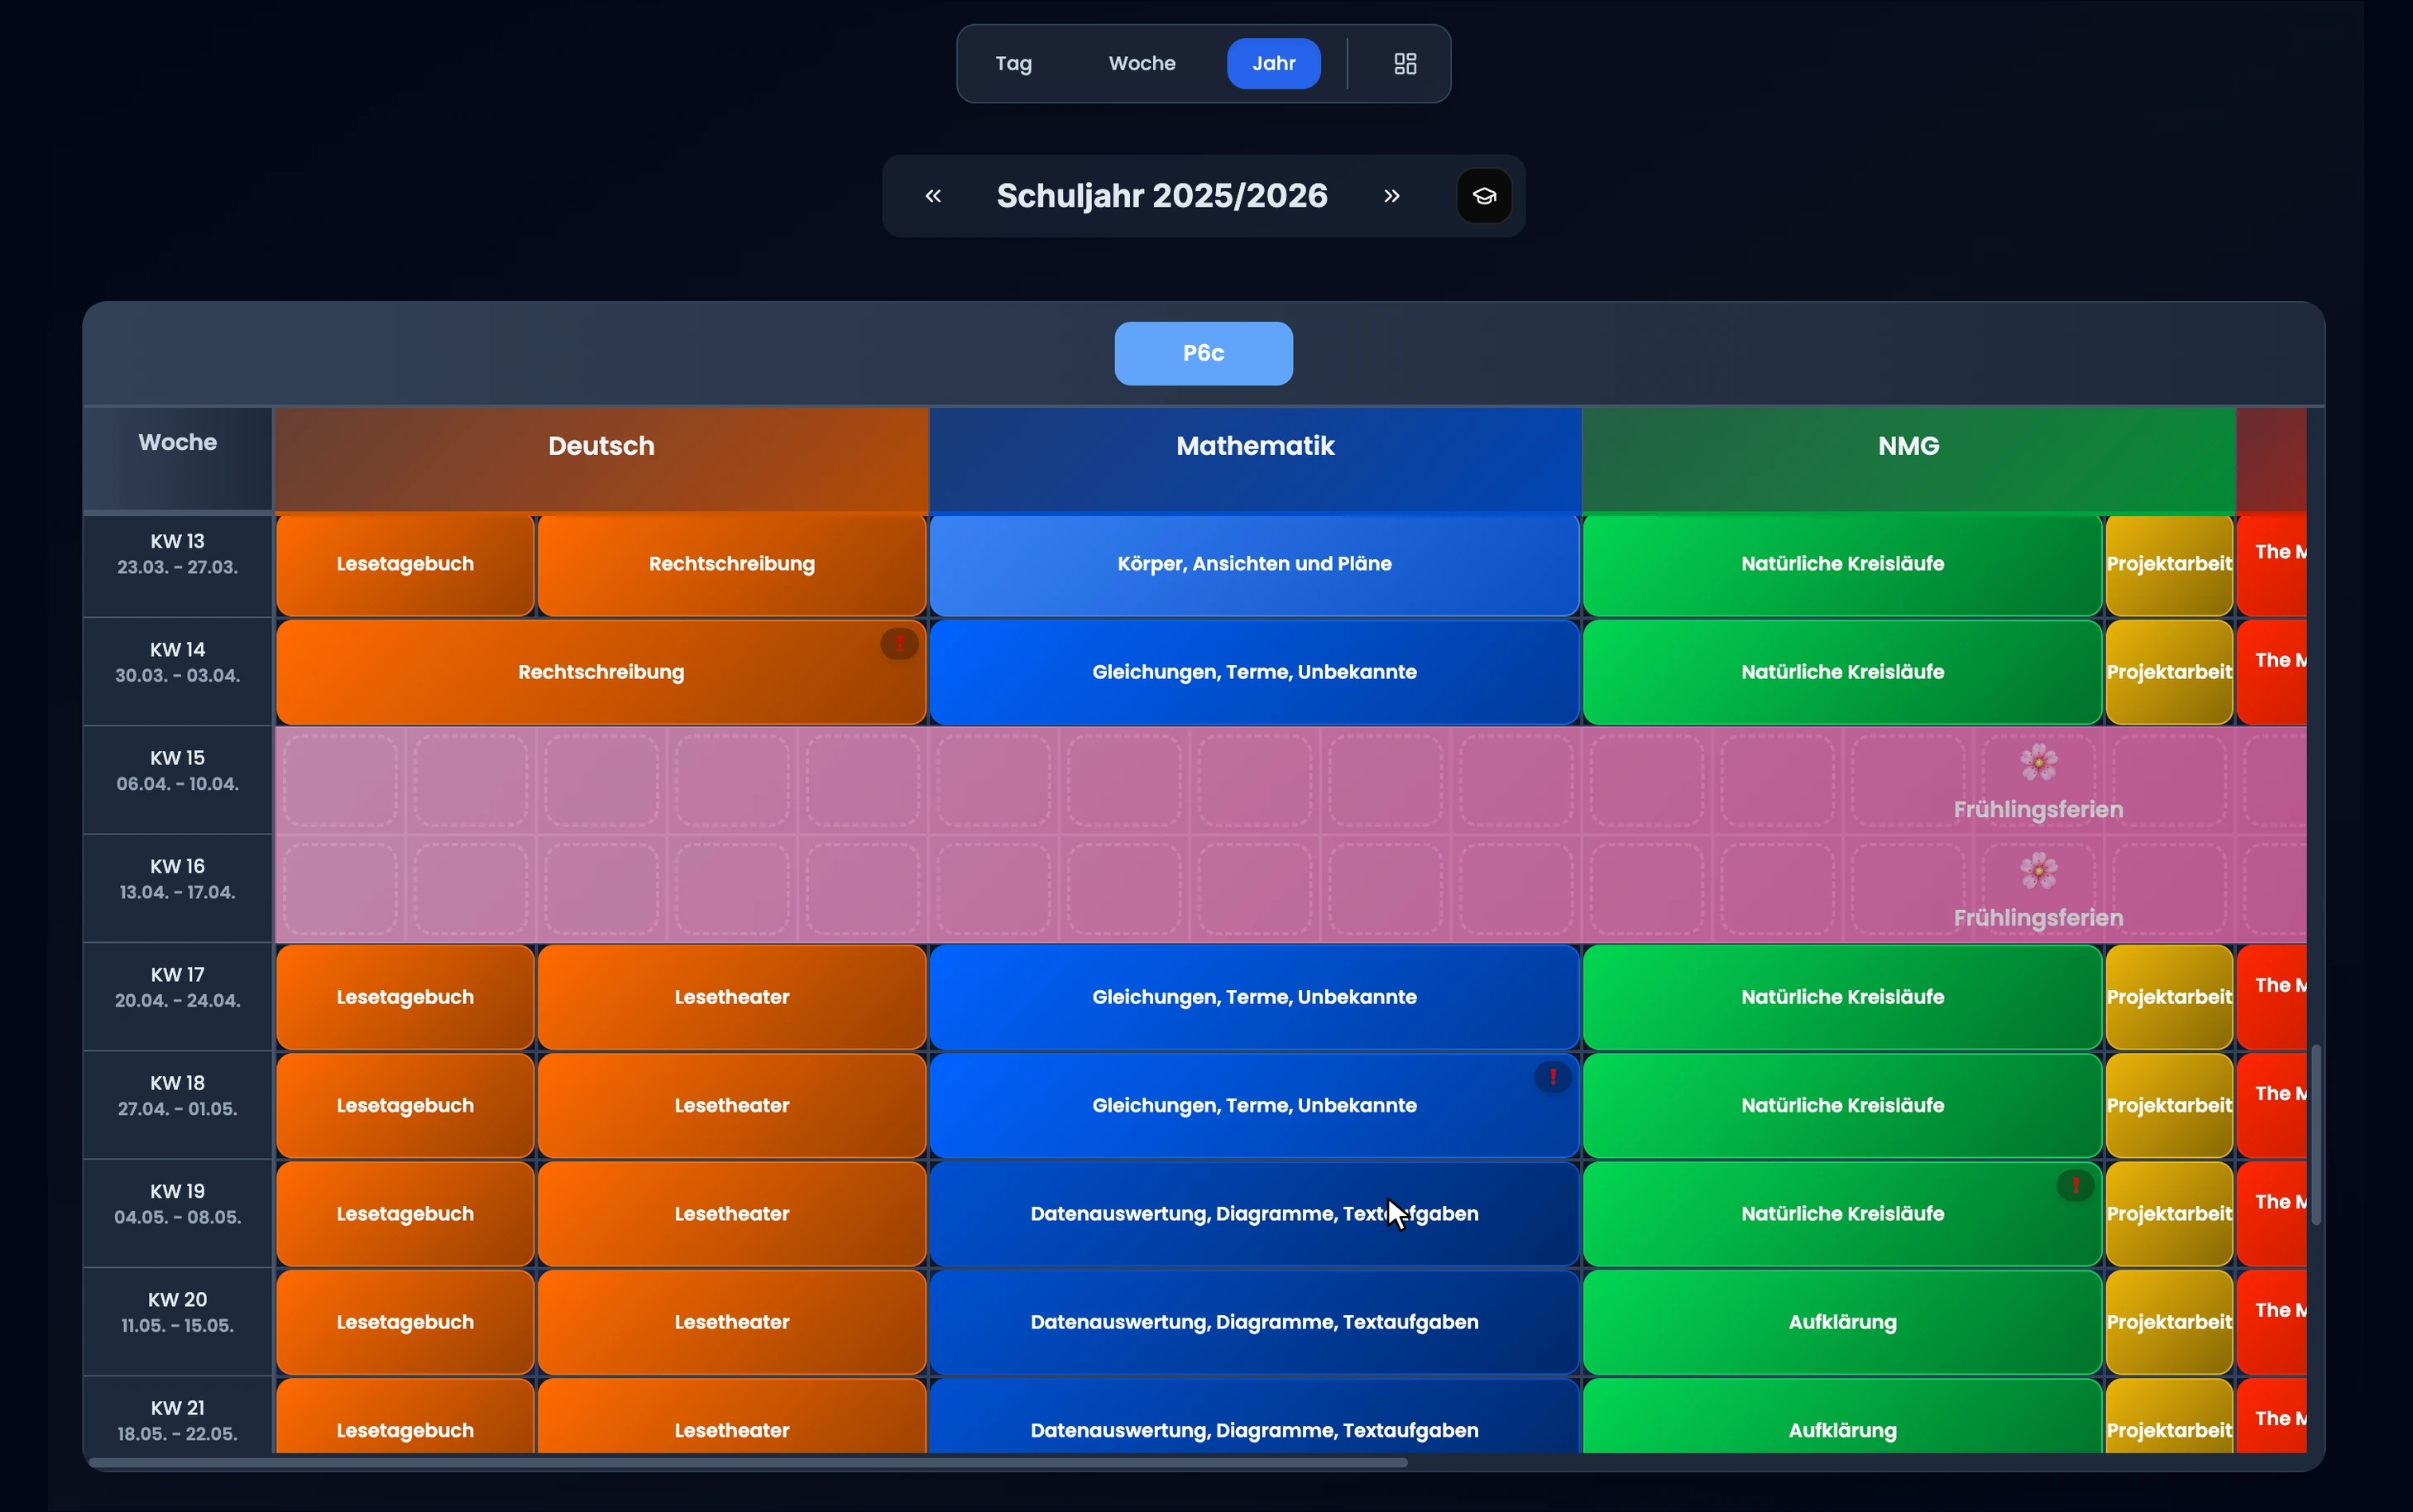Open KW 13 Rechtschreibung block
The width and height of the screenshot is (2413, 1512).
click(x=732, y=565)
